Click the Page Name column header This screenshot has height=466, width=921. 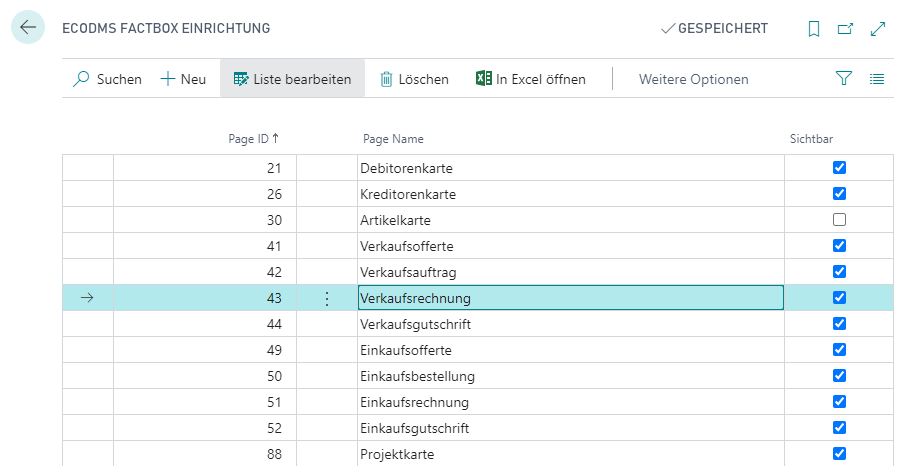point(393,139)
